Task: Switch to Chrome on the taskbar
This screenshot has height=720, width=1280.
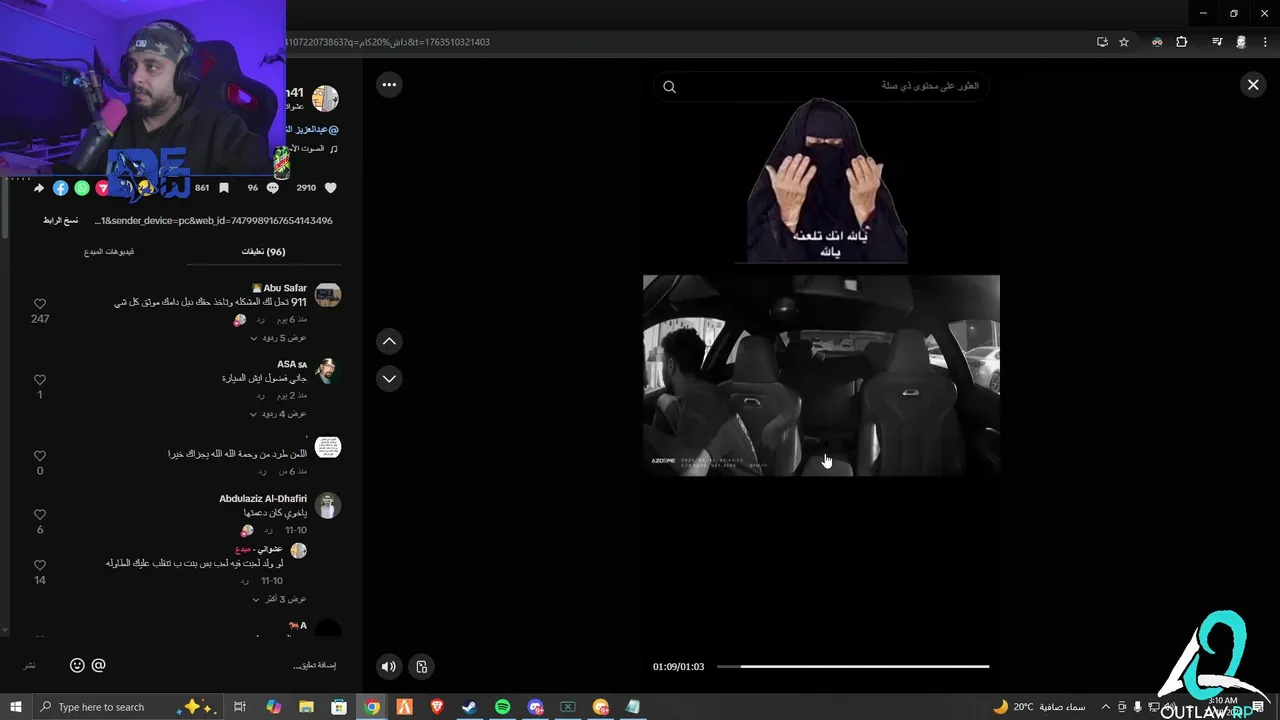Action: [x=372, y=707]
